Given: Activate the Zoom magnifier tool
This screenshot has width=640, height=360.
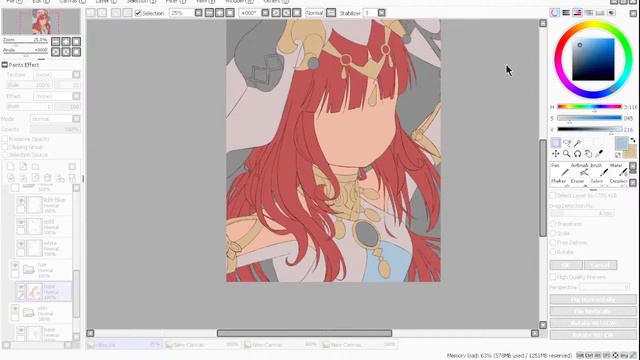Looking at the screenshot, I should pyautogui.click(x=567, y=153).
